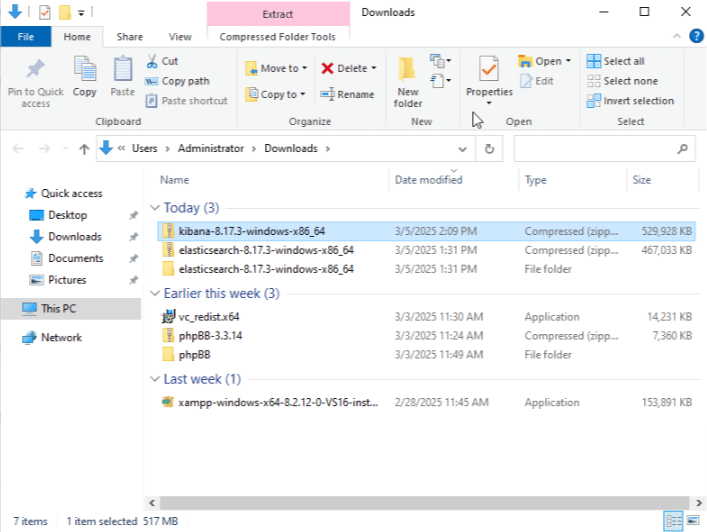Open the File menu tab
The height and width of the screenshot is (532, 707).
(x=26, y=37)
